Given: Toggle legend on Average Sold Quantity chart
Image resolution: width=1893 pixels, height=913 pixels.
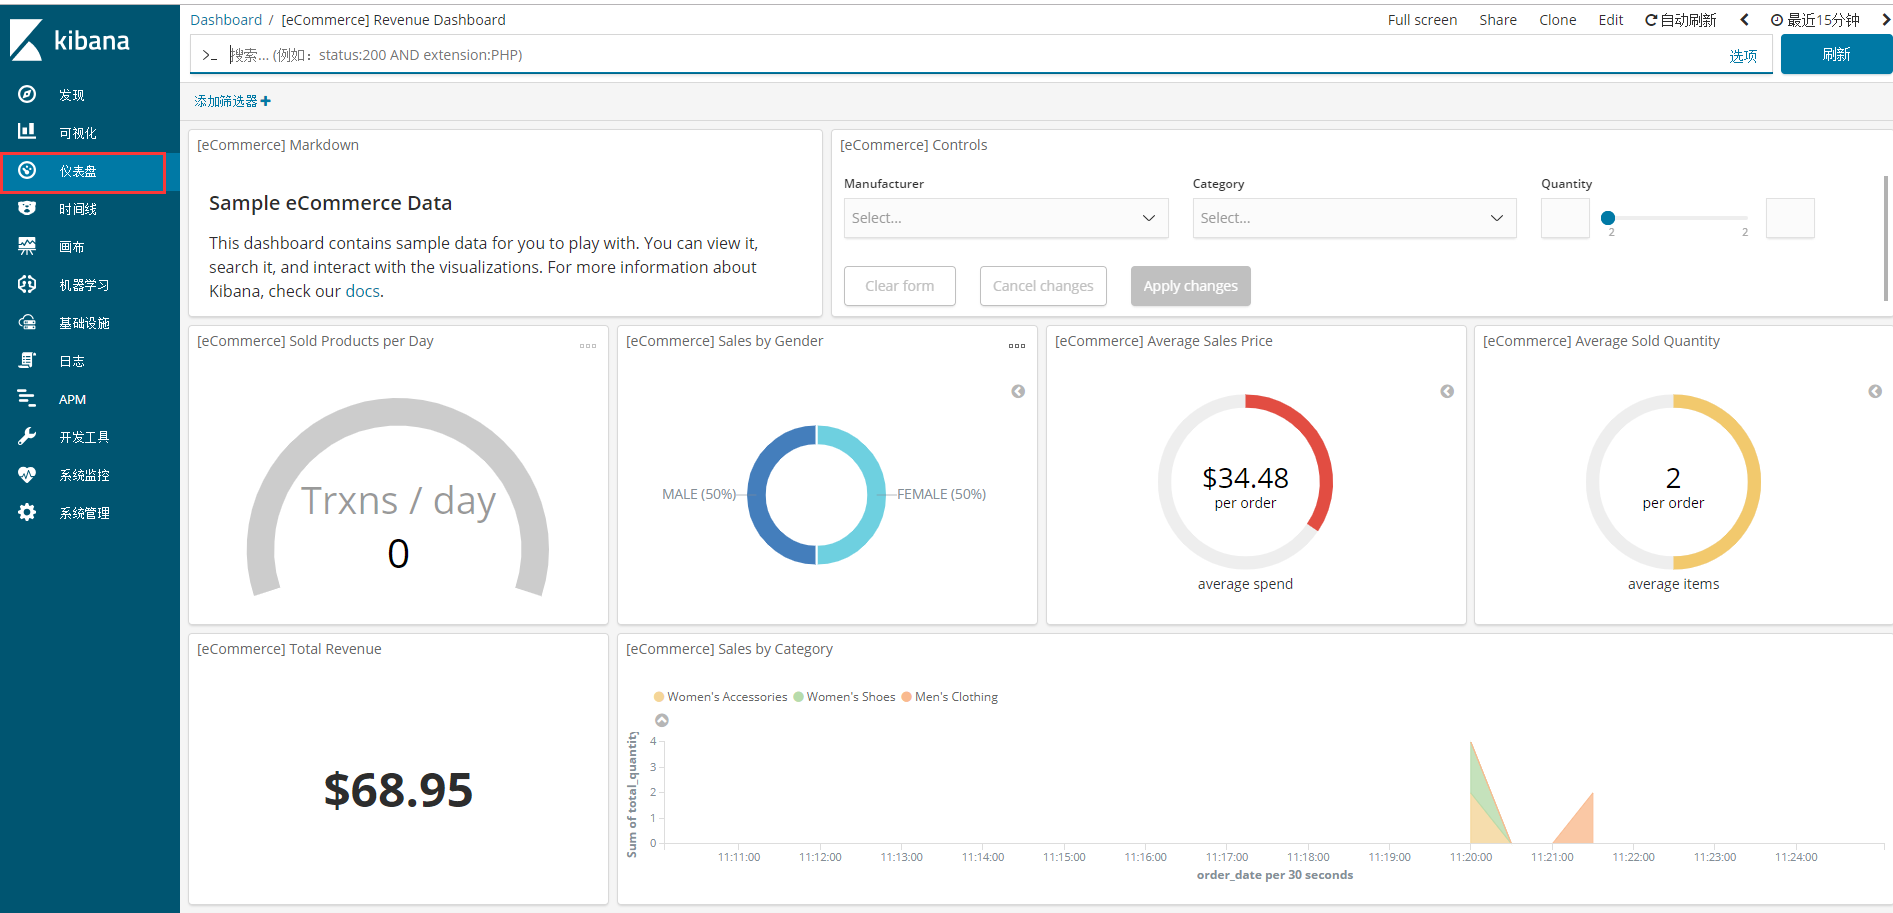Looking at the screenshot, I should (1875, 391).
